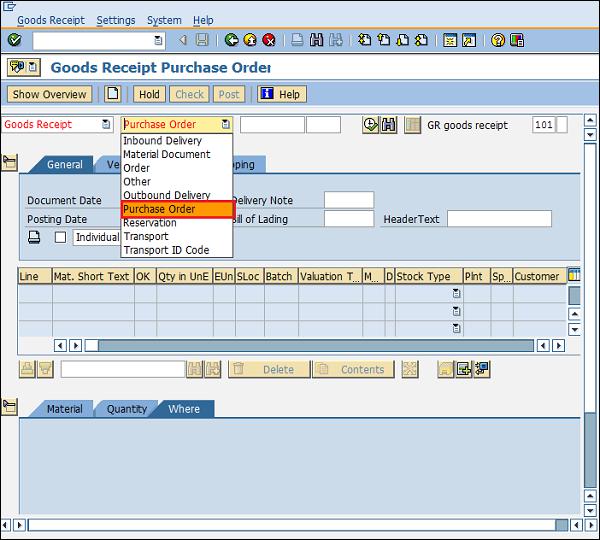Click the red Cancel icon in toolbar

tap(268, 40)
